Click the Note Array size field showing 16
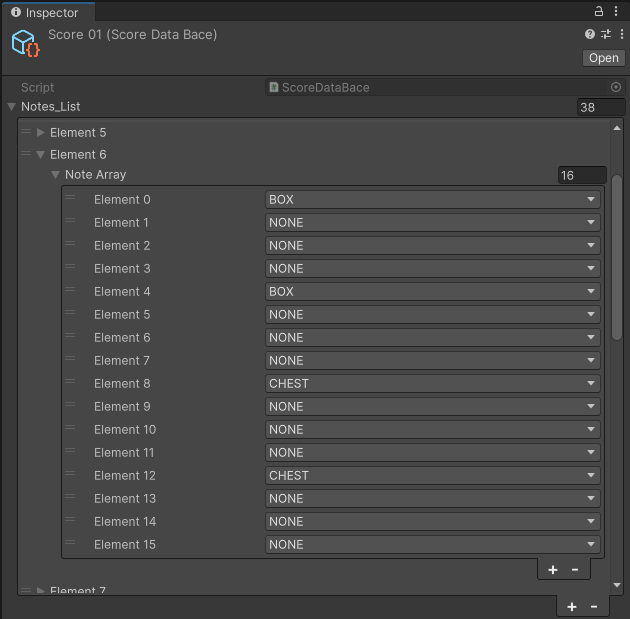 (x=581, y=176)
